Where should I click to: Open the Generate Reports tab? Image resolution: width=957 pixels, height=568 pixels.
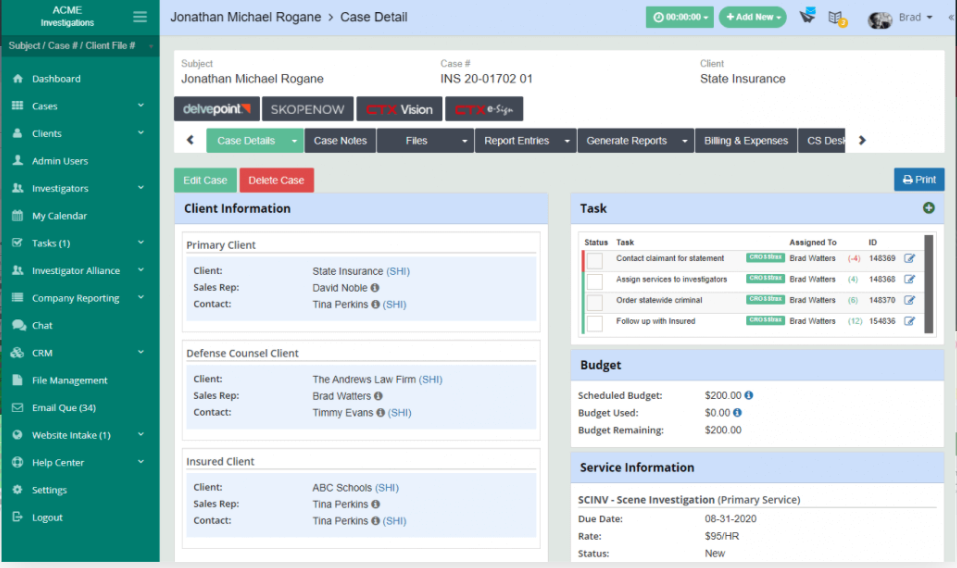626,141
